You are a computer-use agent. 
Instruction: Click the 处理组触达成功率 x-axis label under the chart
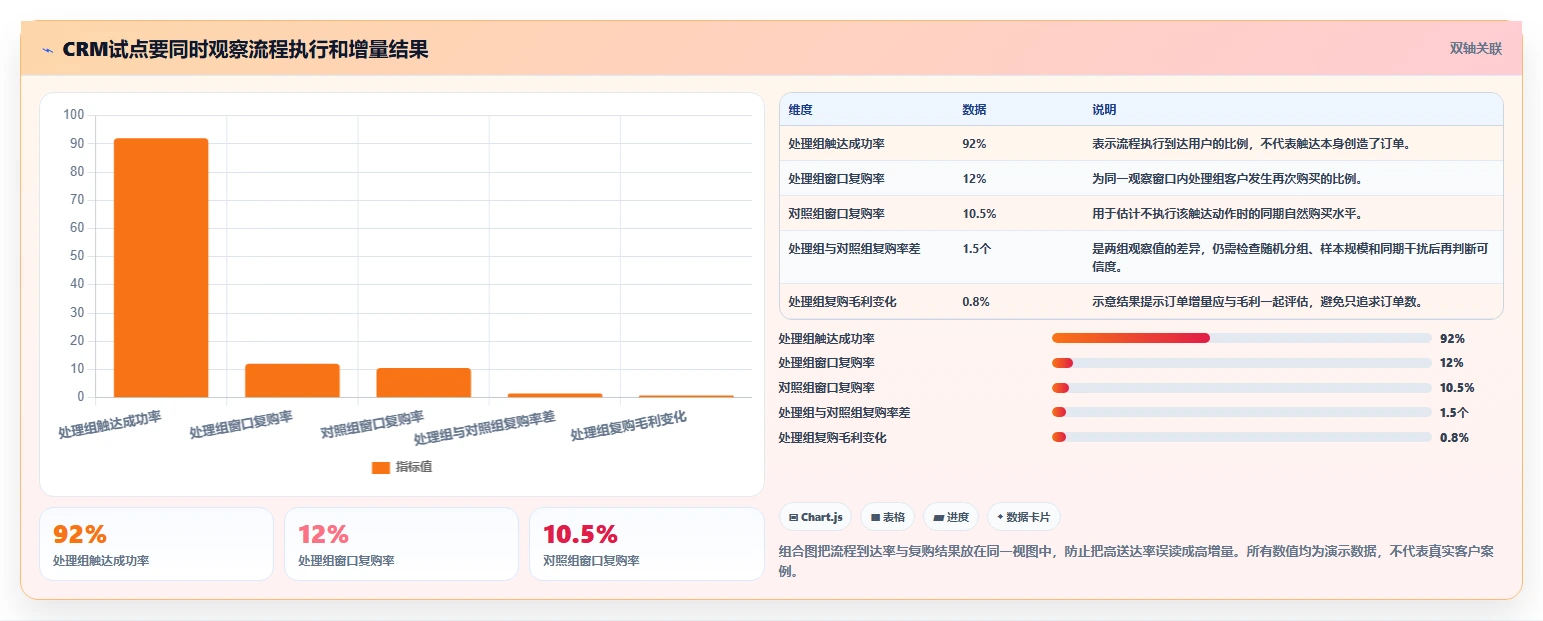(110, 424)
